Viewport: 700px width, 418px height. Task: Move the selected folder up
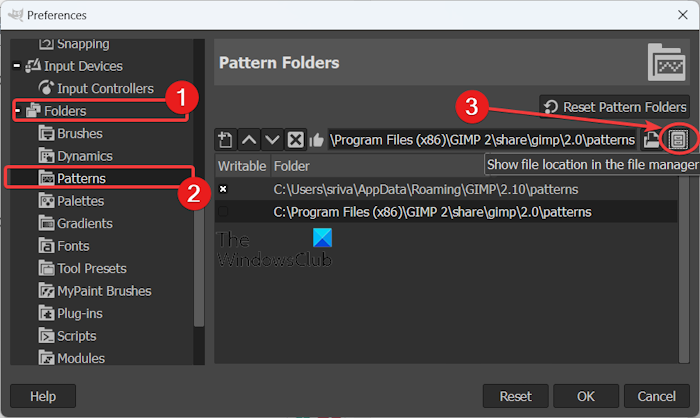click(x=249, y=140)
